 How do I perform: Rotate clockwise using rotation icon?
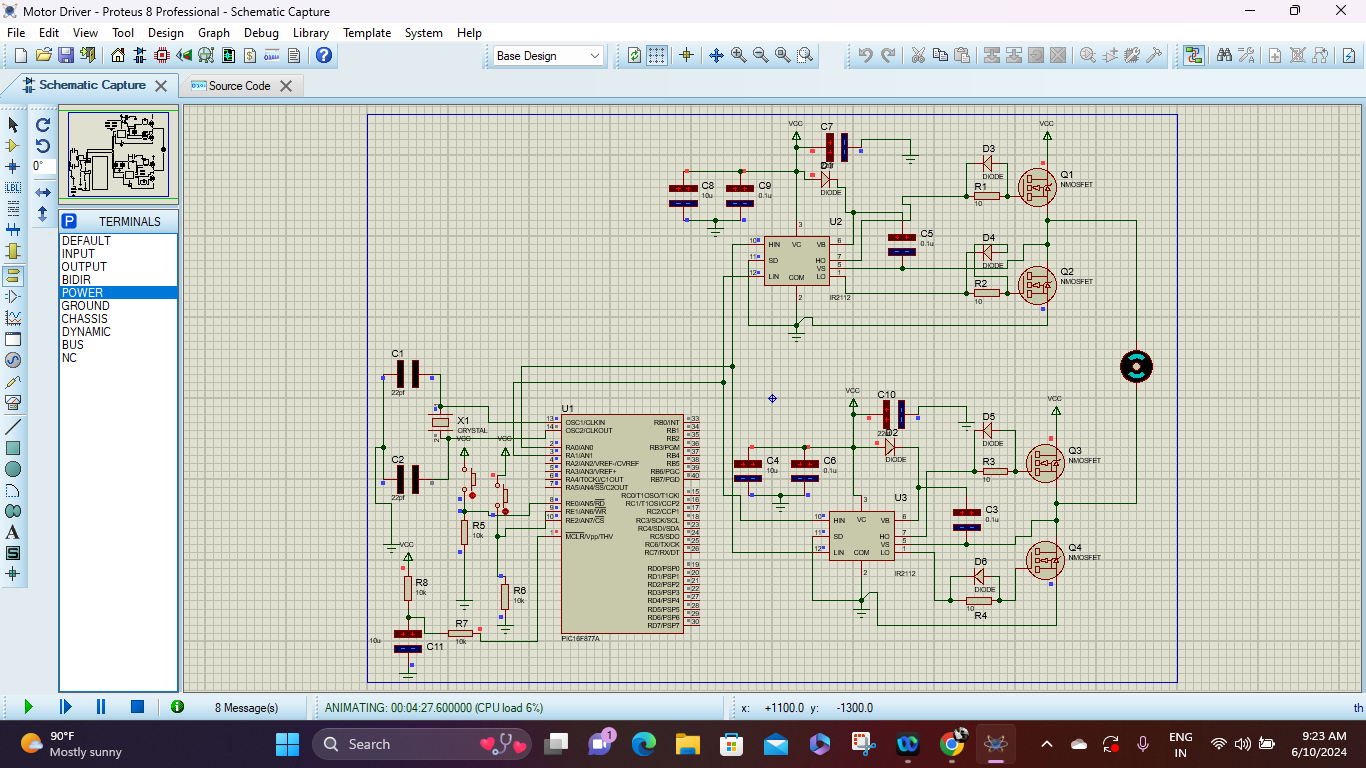coord(43,124)
